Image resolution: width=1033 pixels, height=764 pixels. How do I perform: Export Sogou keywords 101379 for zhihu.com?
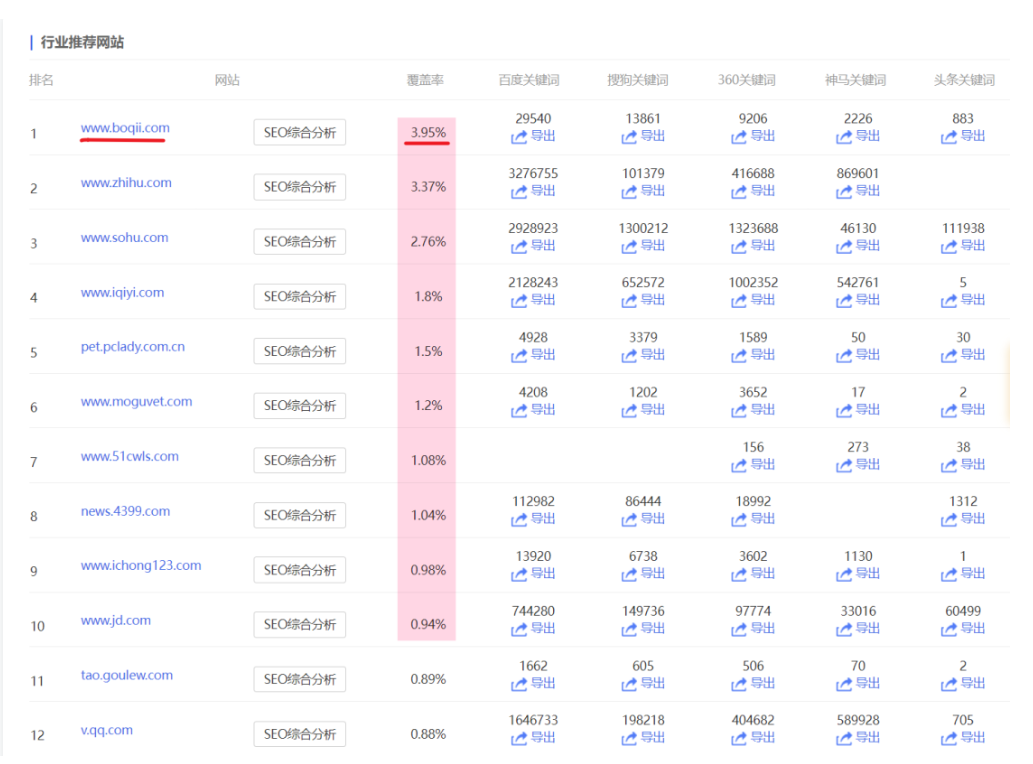(643, 191)
